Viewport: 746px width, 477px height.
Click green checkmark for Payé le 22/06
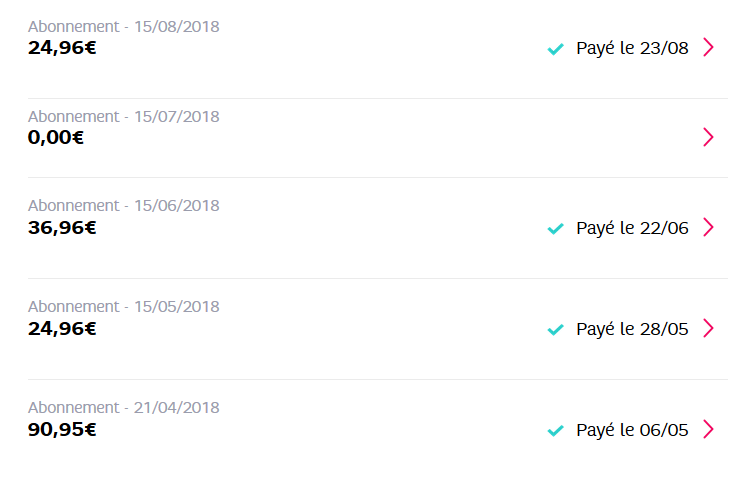coord(556,228)
